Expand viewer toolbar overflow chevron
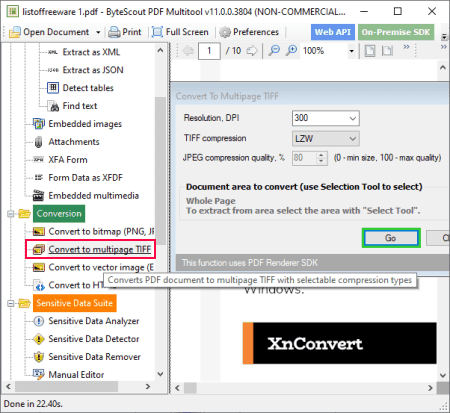Viewport: 450px width, 413px height. point(406,47)
